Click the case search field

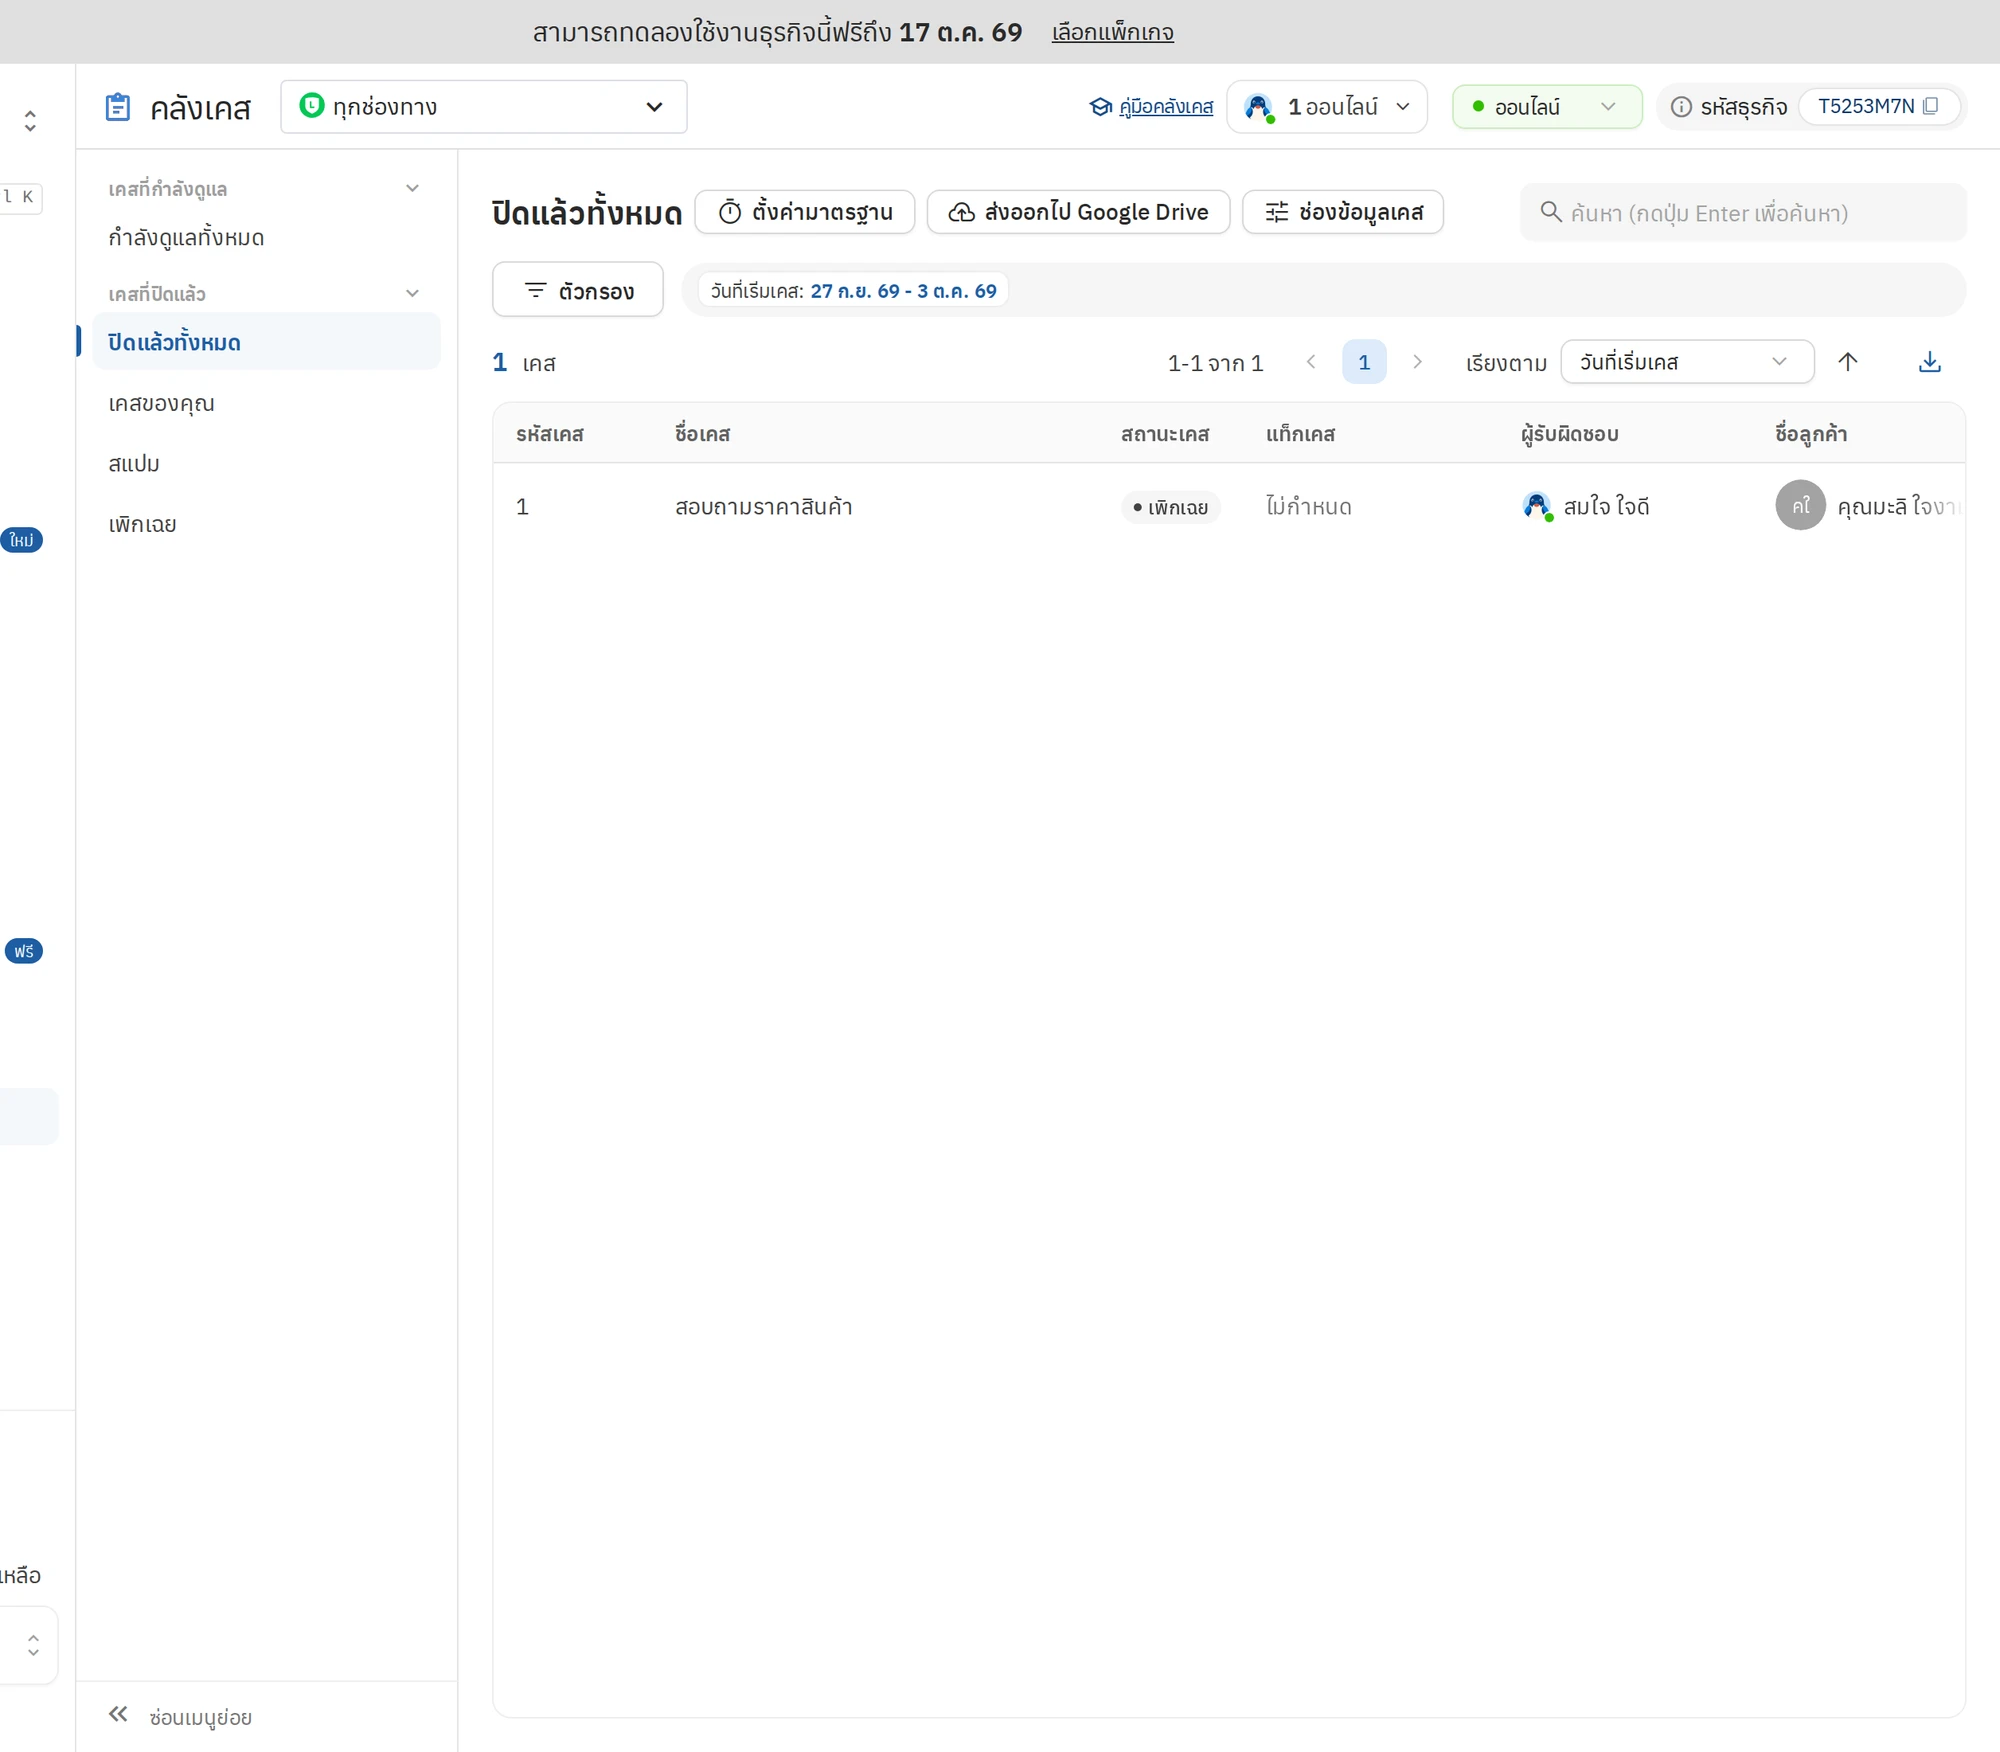[1743, 212]
